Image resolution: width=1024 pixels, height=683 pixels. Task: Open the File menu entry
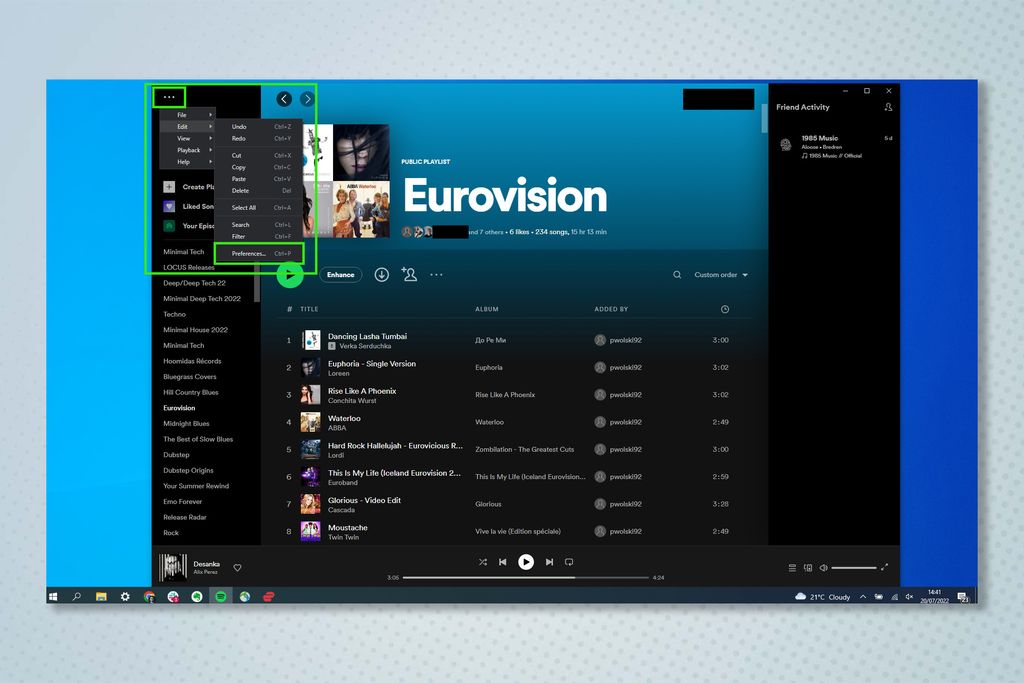[181, 114]
